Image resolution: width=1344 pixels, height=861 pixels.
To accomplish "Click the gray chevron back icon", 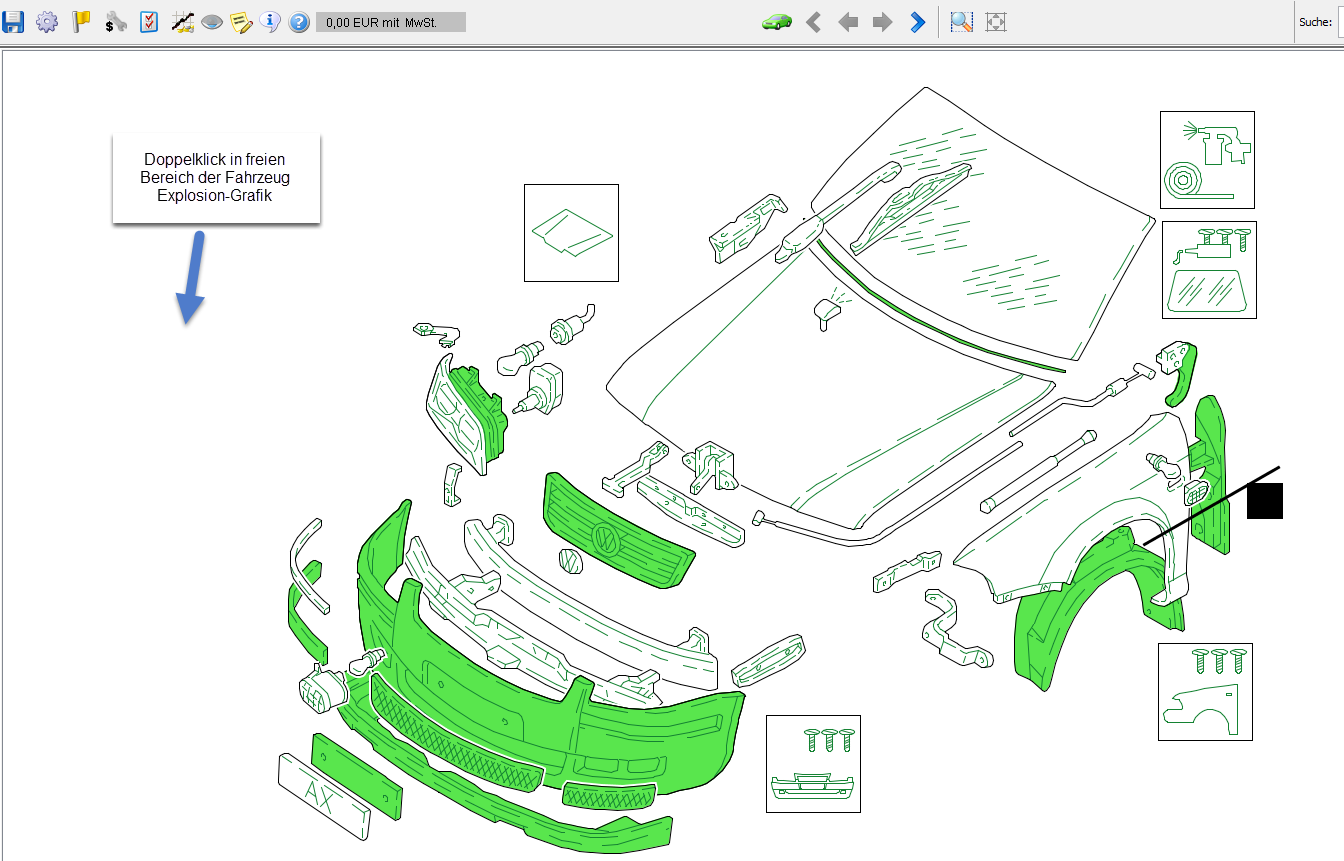I will 814,21.
